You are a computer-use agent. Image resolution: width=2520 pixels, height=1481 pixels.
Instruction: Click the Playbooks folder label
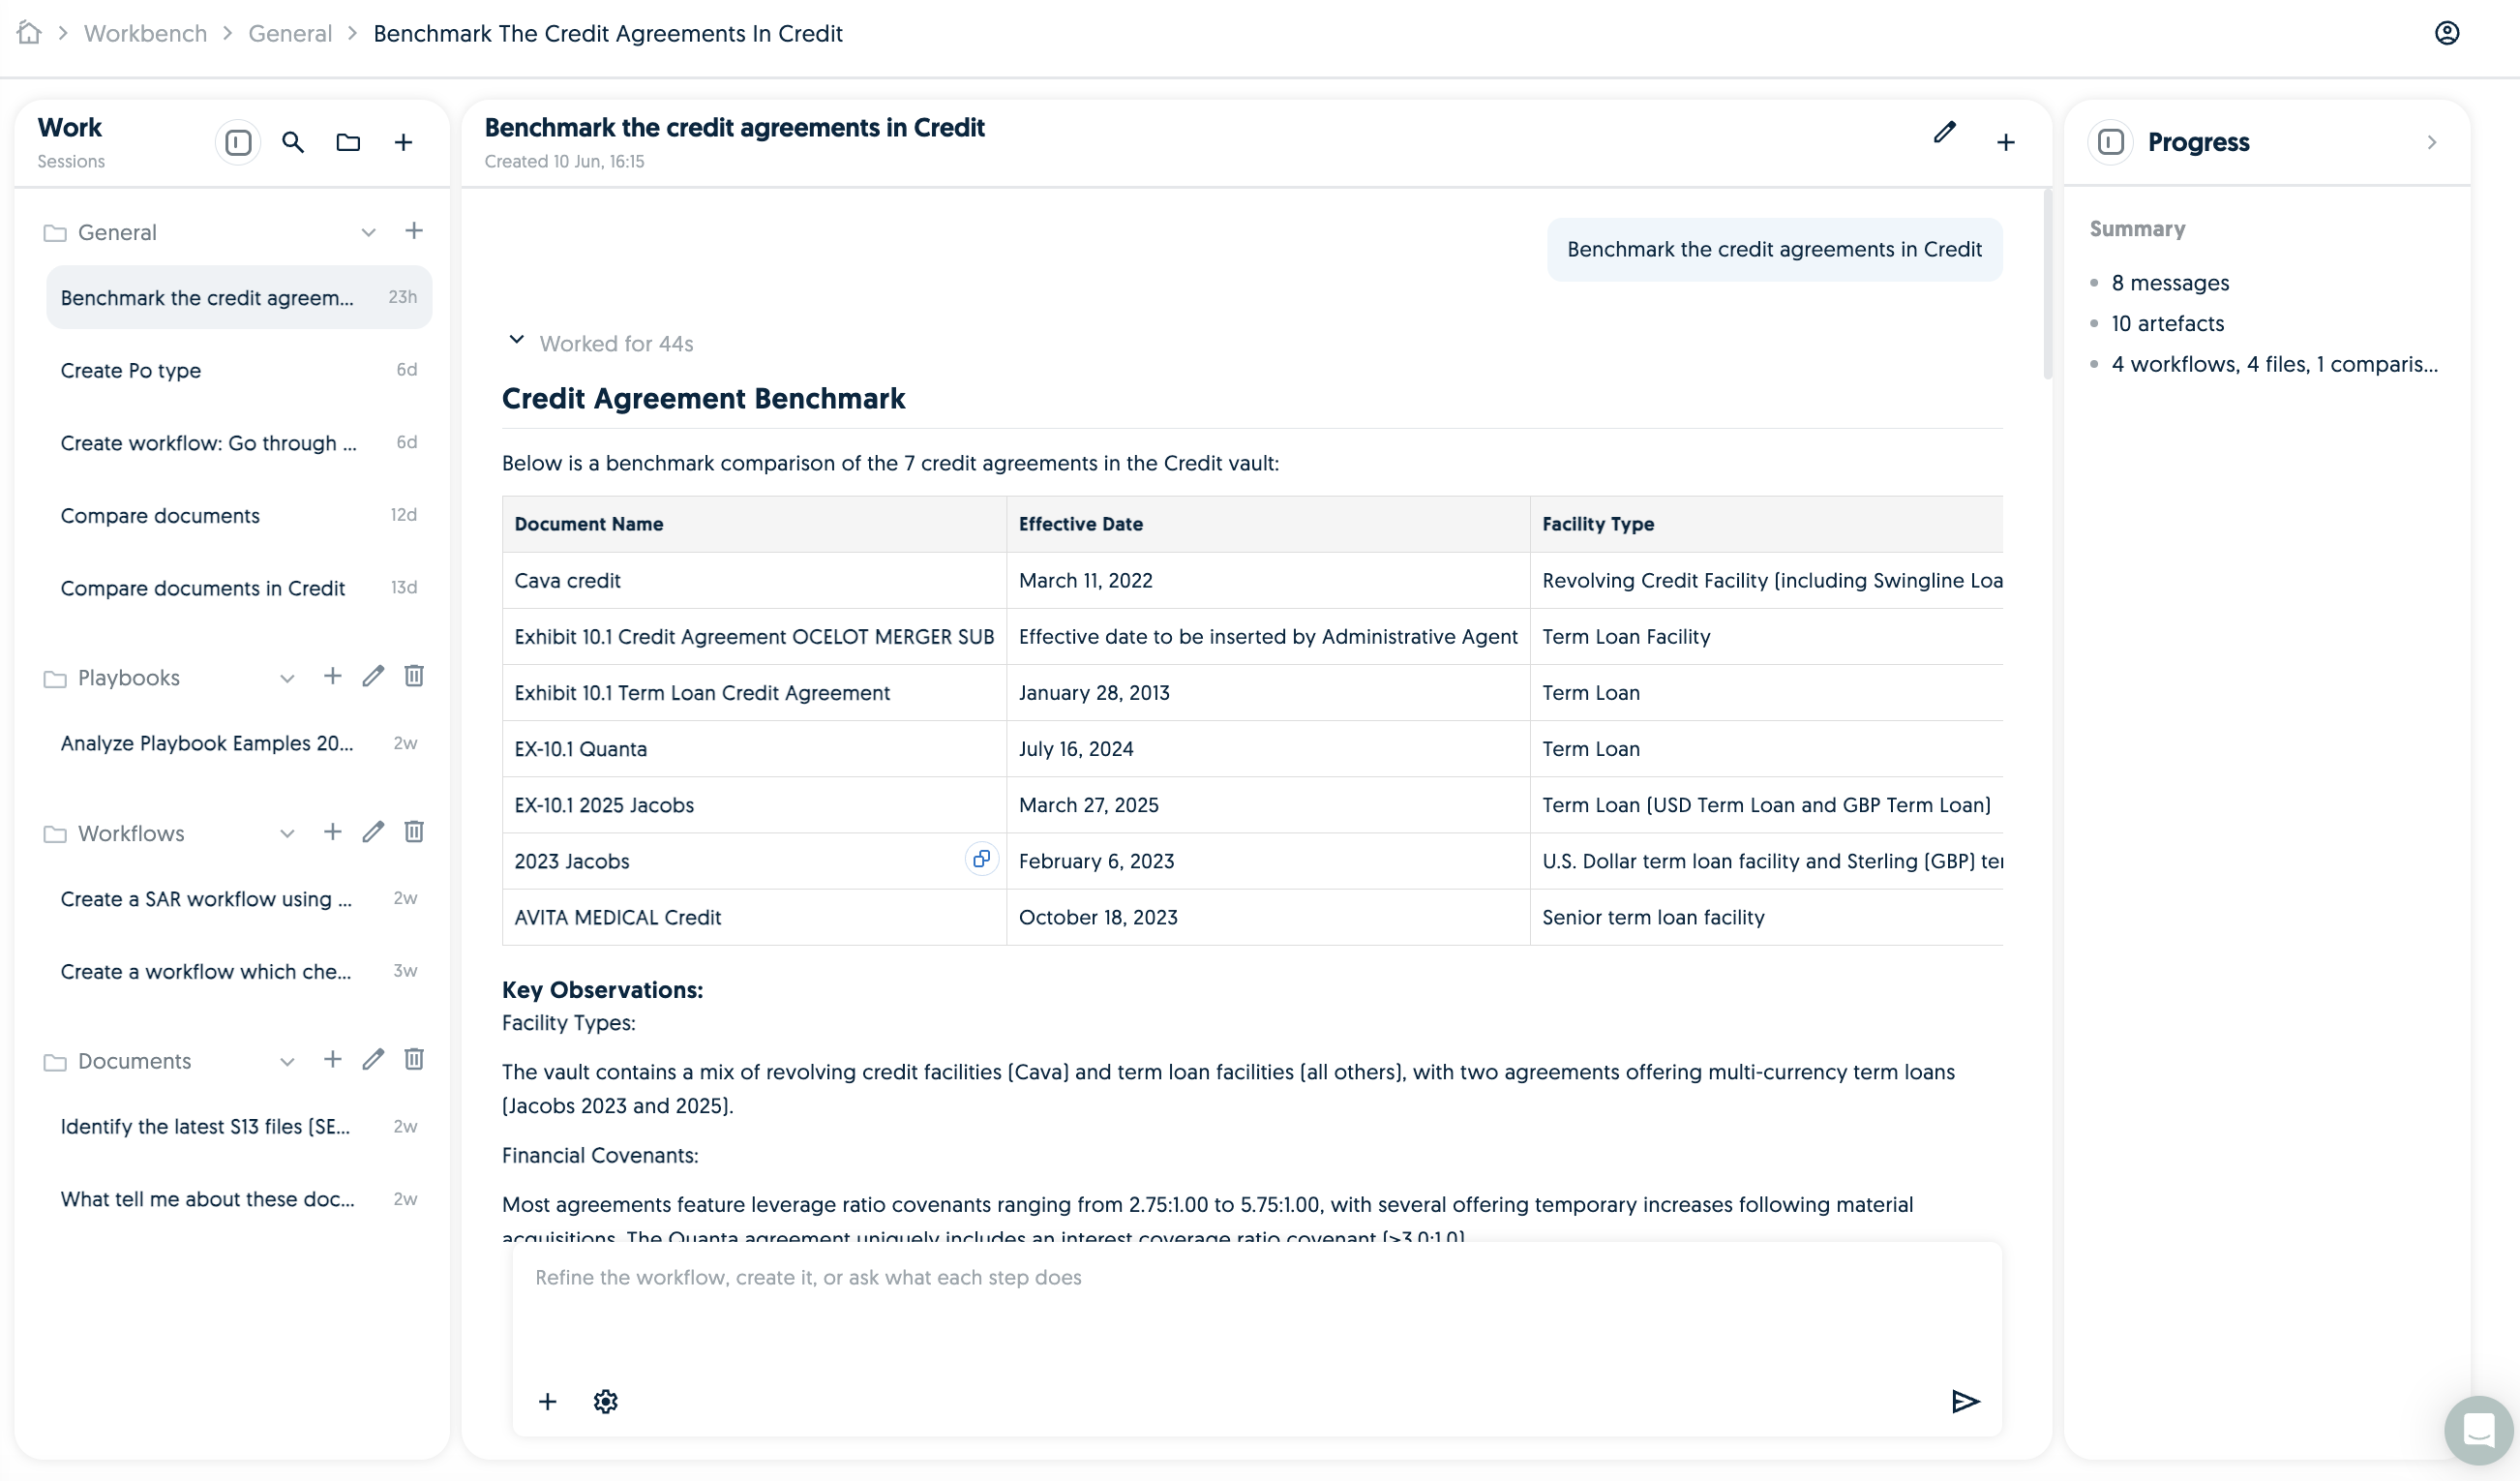click(x=129, y=678)
